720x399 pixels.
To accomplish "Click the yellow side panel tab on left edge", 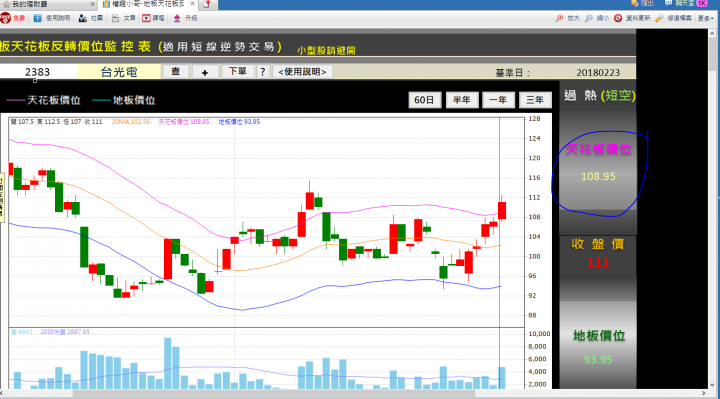I will 2,198.
